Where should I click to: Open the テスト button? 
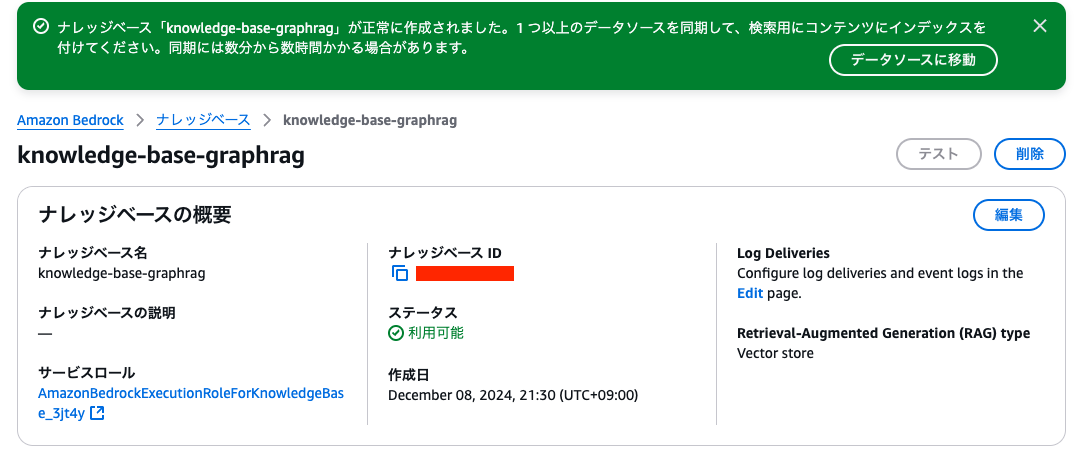pos(939,154)
